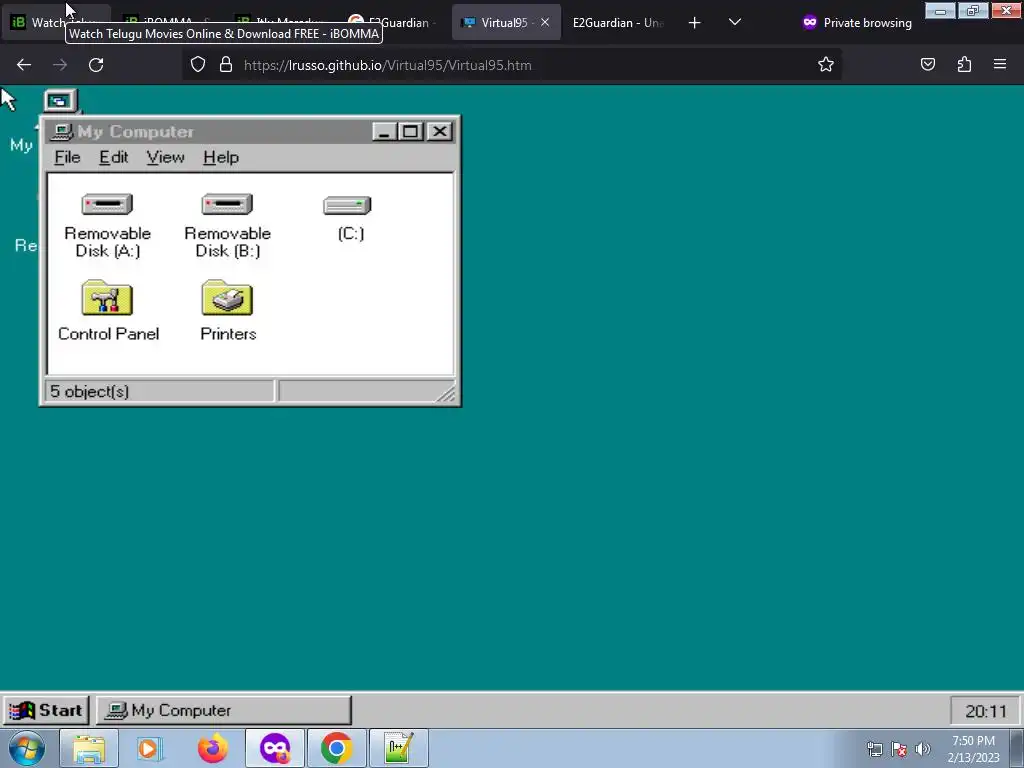Open the Firefox application menu
The image size is (1024, 768).
pos(1000,64)
